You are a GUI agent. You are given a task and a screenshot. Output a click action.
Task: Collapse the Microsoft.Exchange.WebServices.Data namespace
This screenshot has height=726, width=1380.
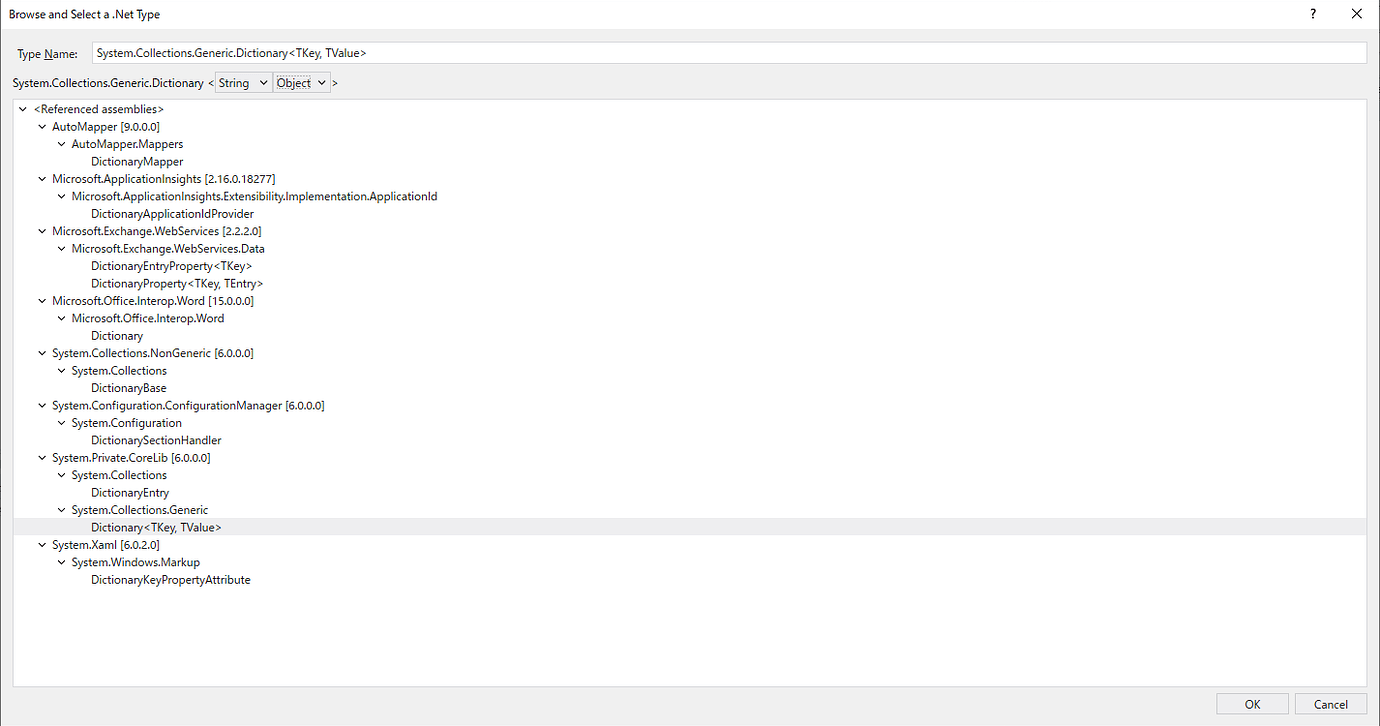click(60, 248)
